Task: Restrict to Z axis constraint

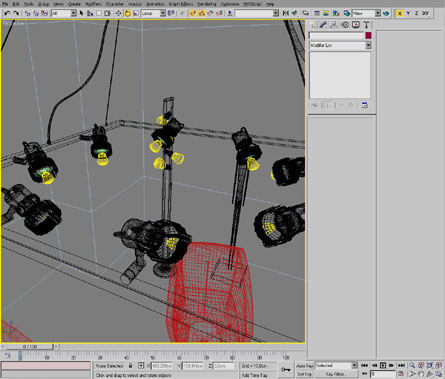Action: [416, 13]
